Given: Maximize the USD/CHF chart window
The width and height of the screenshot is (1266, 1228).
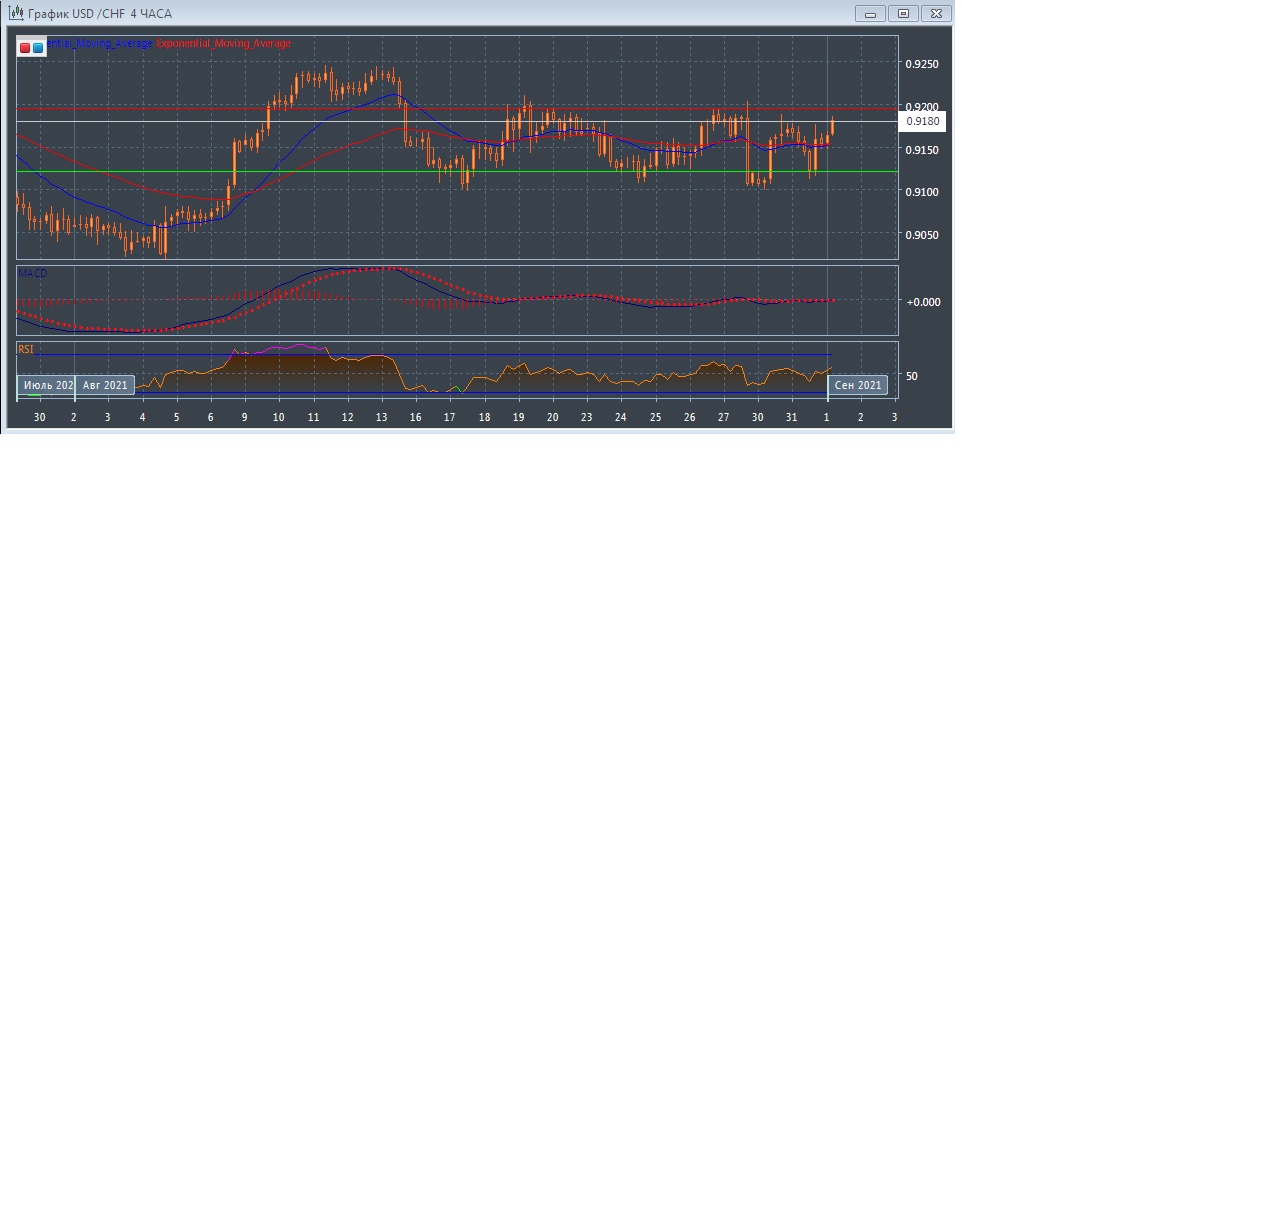Looking at the screenshot, I should coord(903,14).
